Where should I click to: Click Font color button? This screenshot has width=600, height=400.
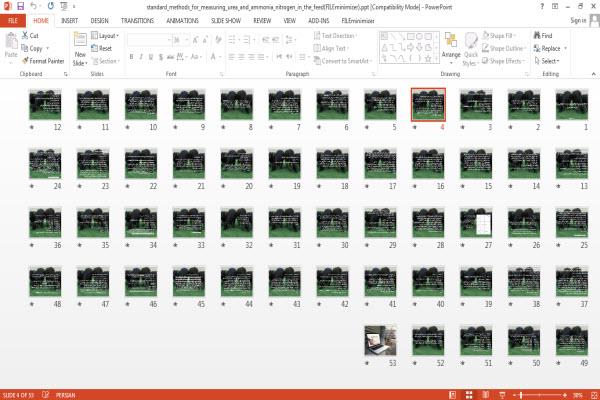(214, 57)
